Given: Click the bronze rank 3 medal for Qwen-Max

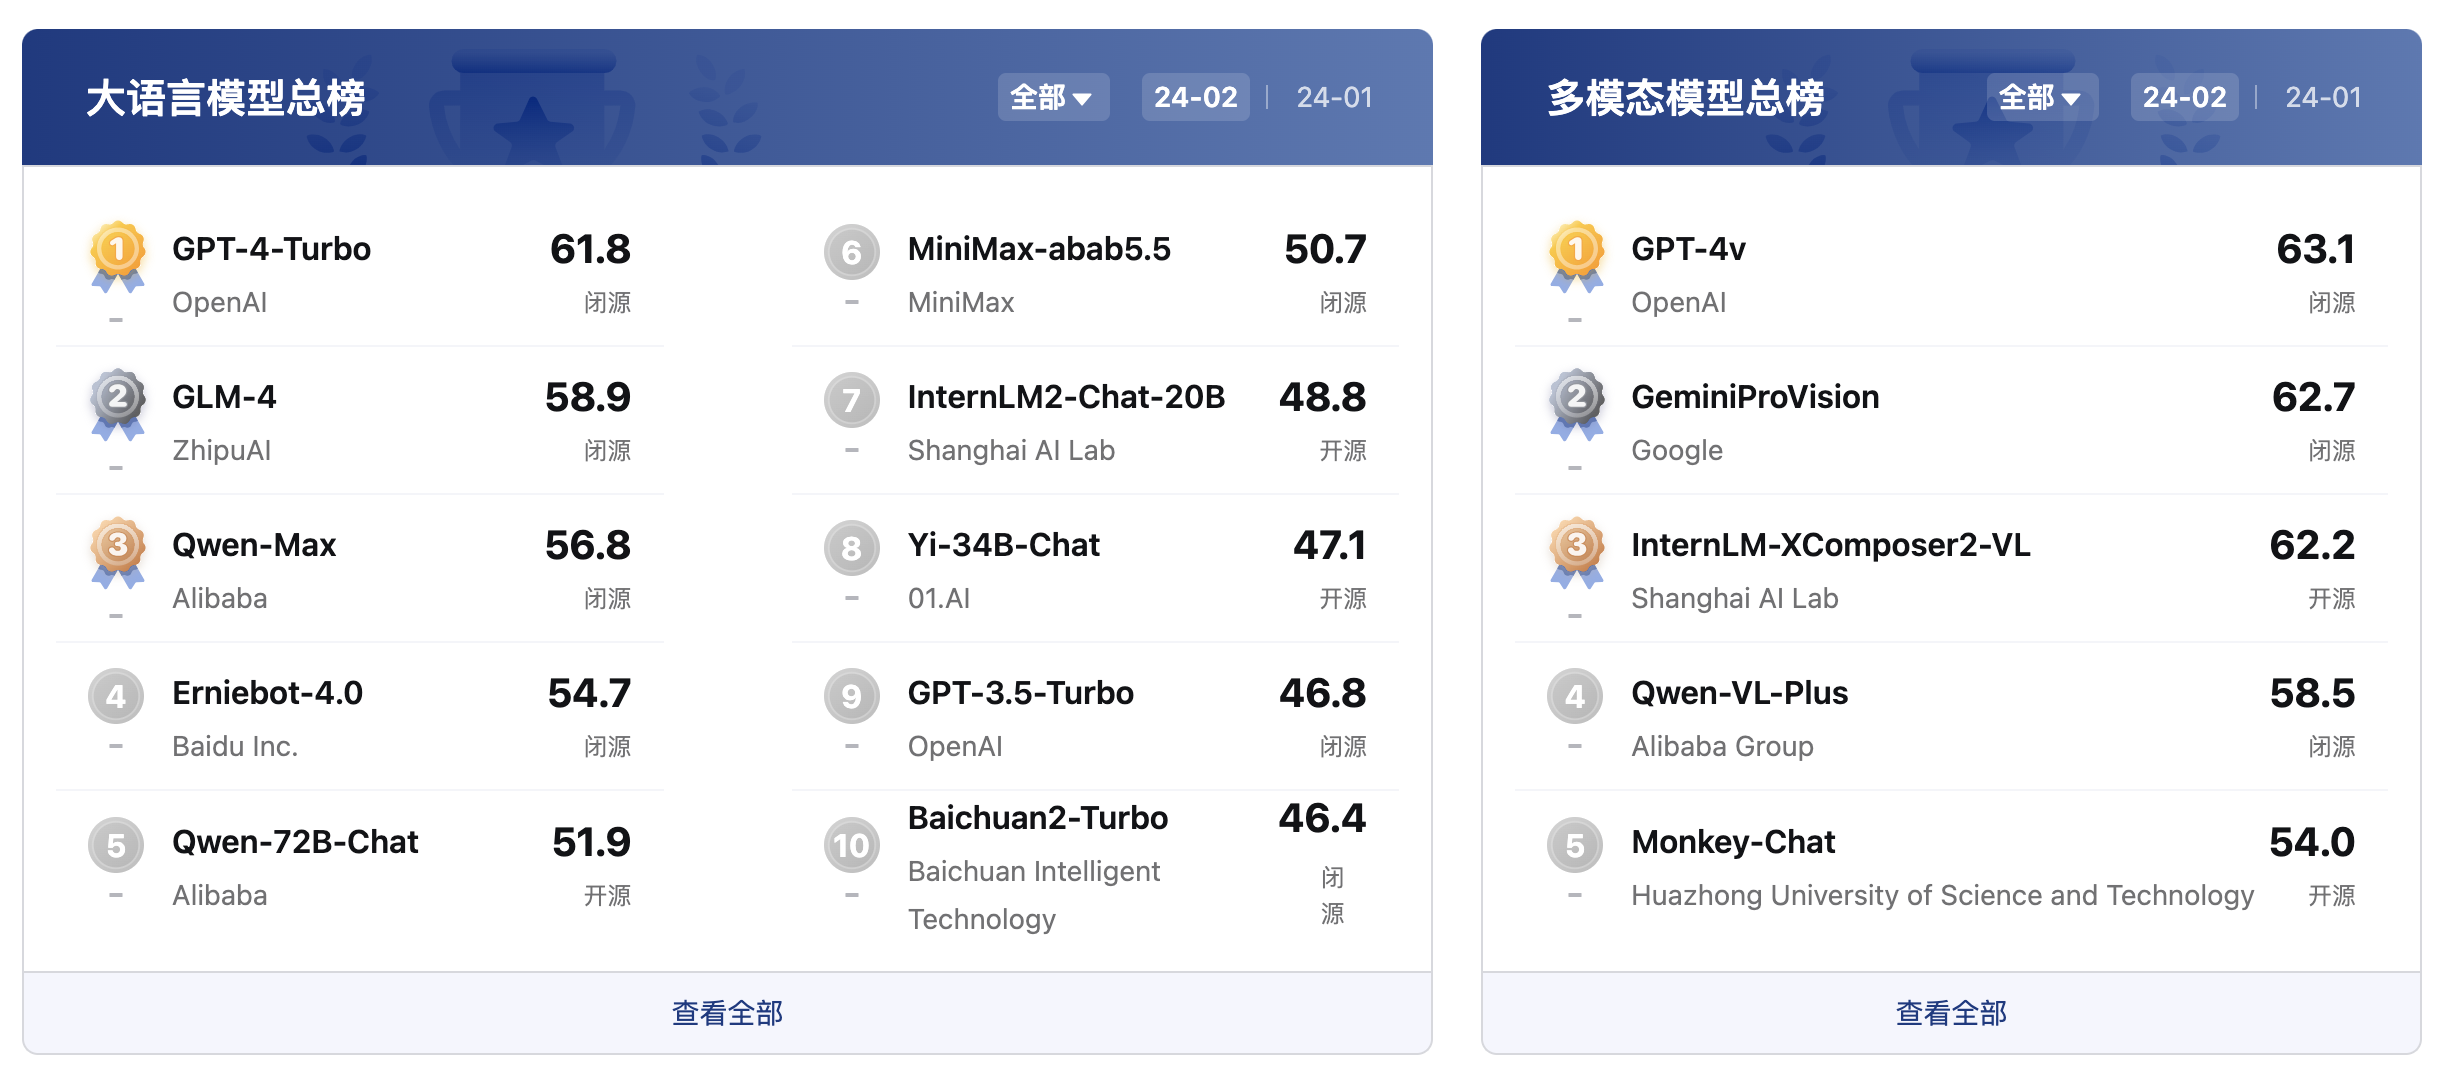Looking at the screenshot, I should (x=118, y=552).
